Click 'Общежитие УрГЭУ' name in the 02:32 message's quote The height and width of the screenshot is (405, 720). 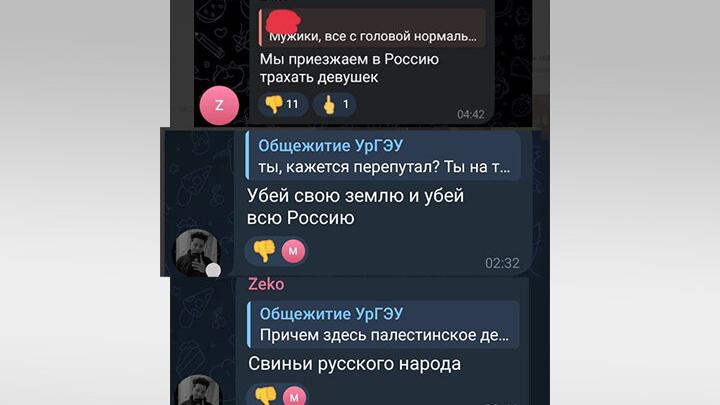[330, 146]
